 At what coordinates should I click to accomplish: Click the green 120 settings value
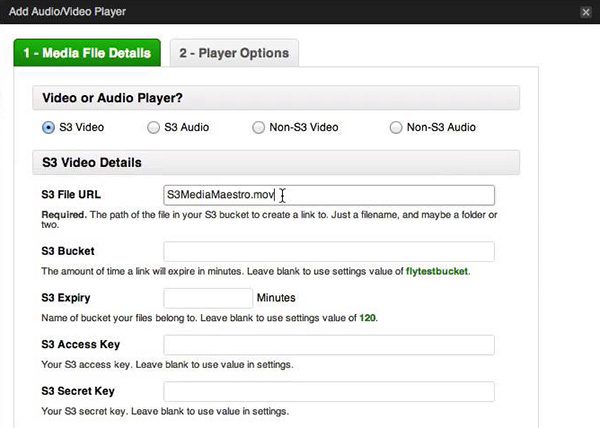click(367, 318)
